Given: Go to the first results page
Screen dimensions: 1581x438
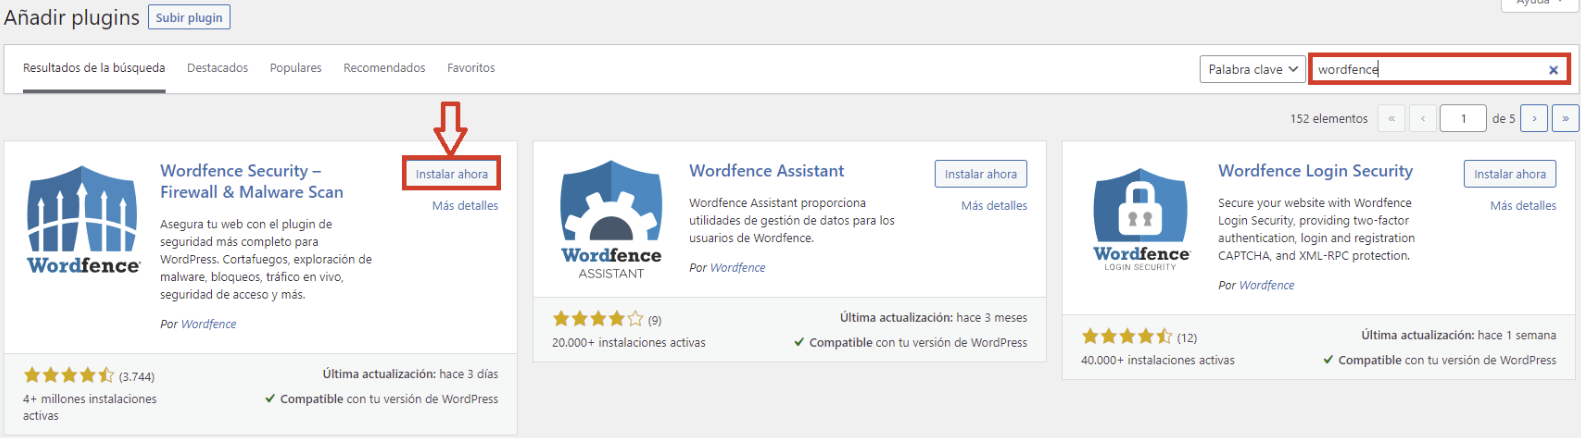Looking at the screenshot, I should pyautogui.click(x=1391, y=118).
